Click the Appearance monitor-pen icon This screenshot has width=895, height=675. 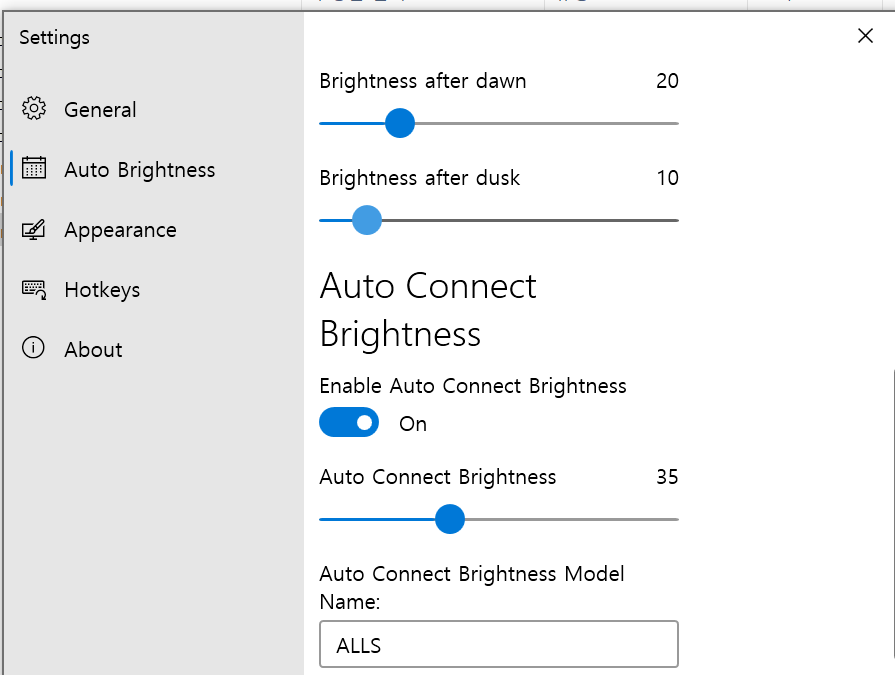[34, 229]
